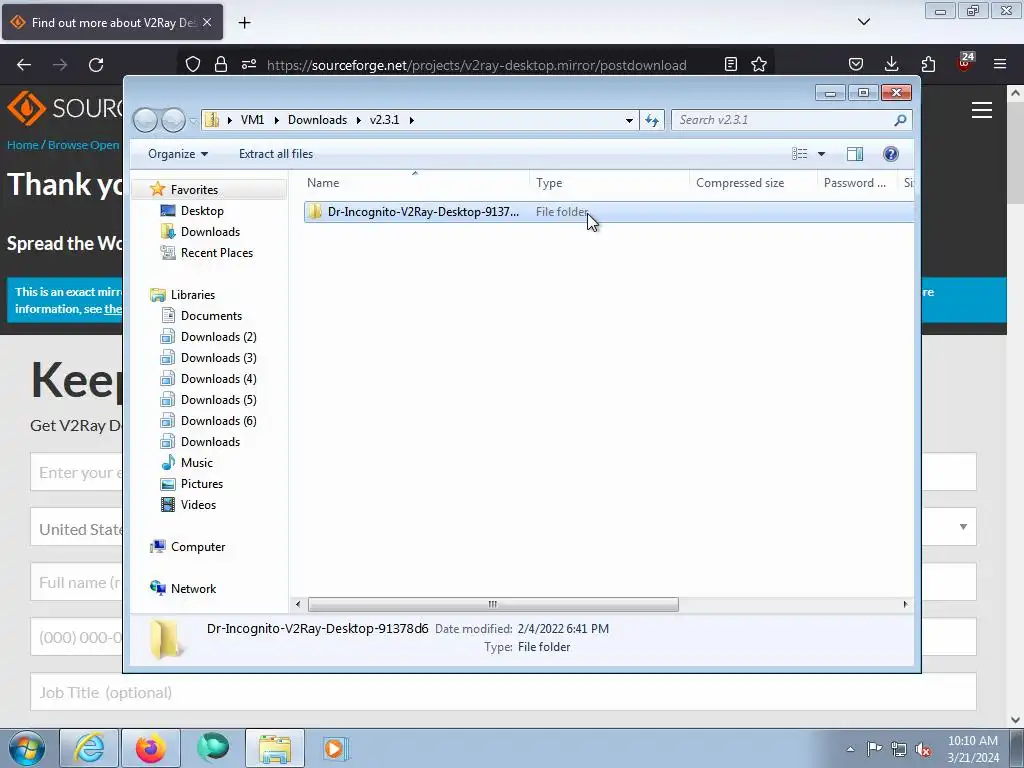Expand breadcrumb arrow after VM1

[276, 120]
